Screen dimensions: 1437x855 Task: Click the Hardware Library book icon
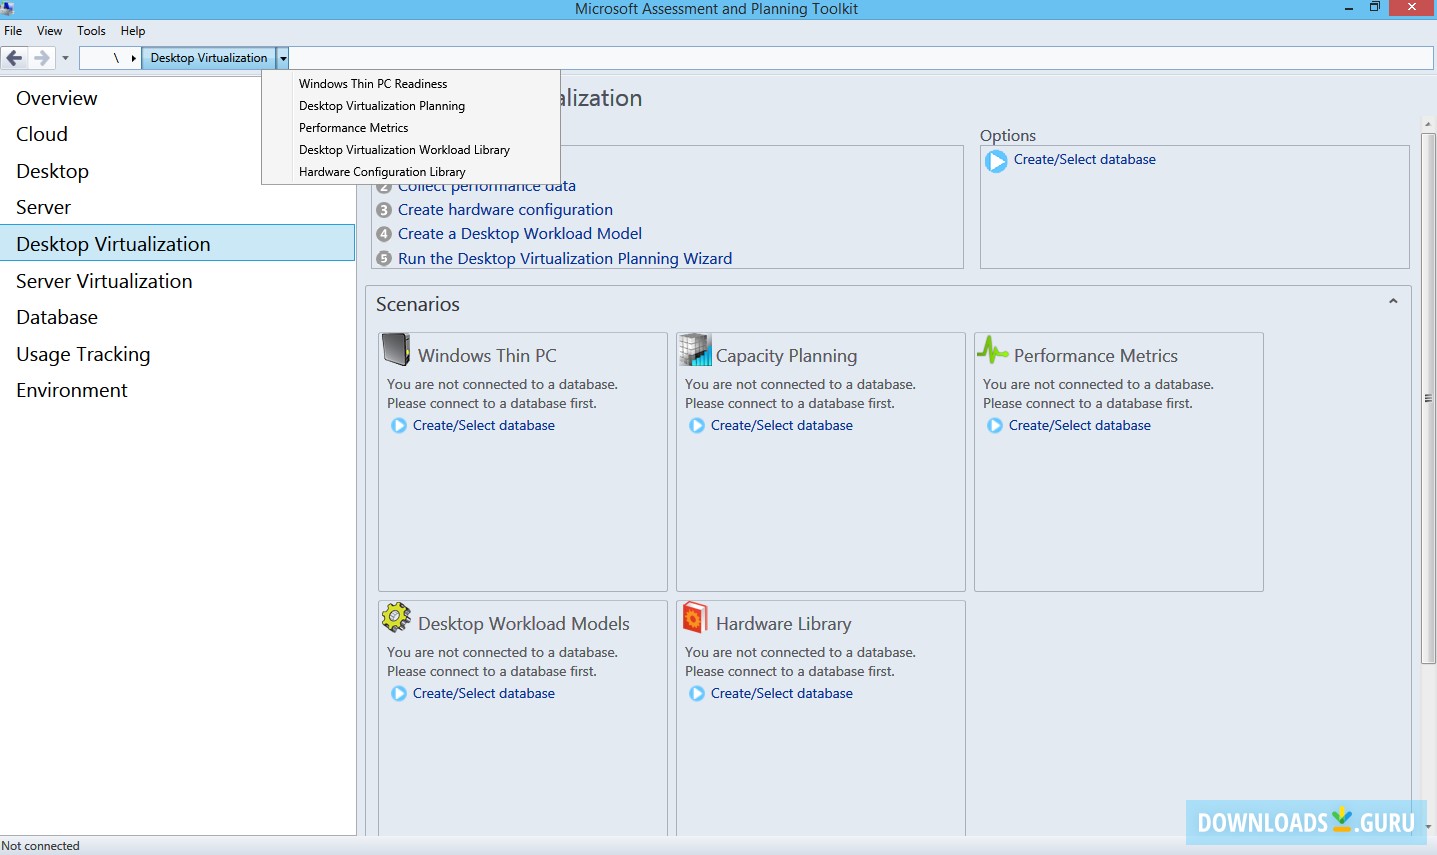695,618
